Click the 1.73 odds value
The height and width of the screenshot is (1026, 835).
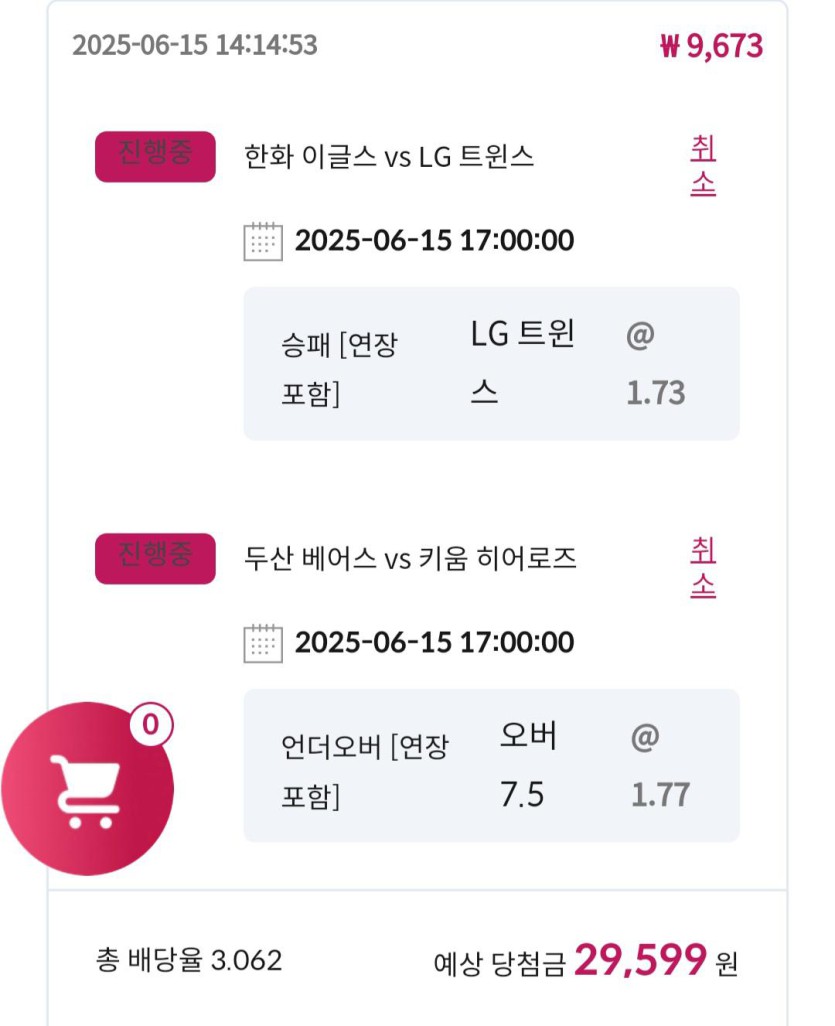point(656,393)
